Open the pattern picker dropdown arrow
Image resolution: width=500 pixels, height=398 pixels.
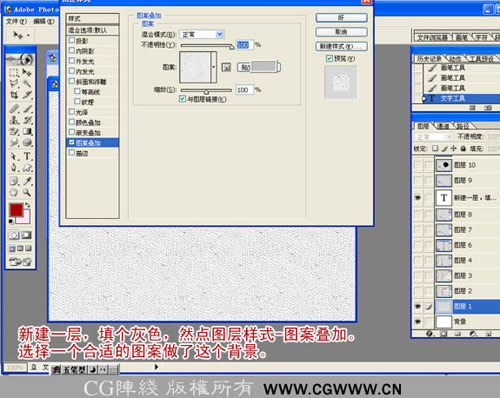click(214, 67)
